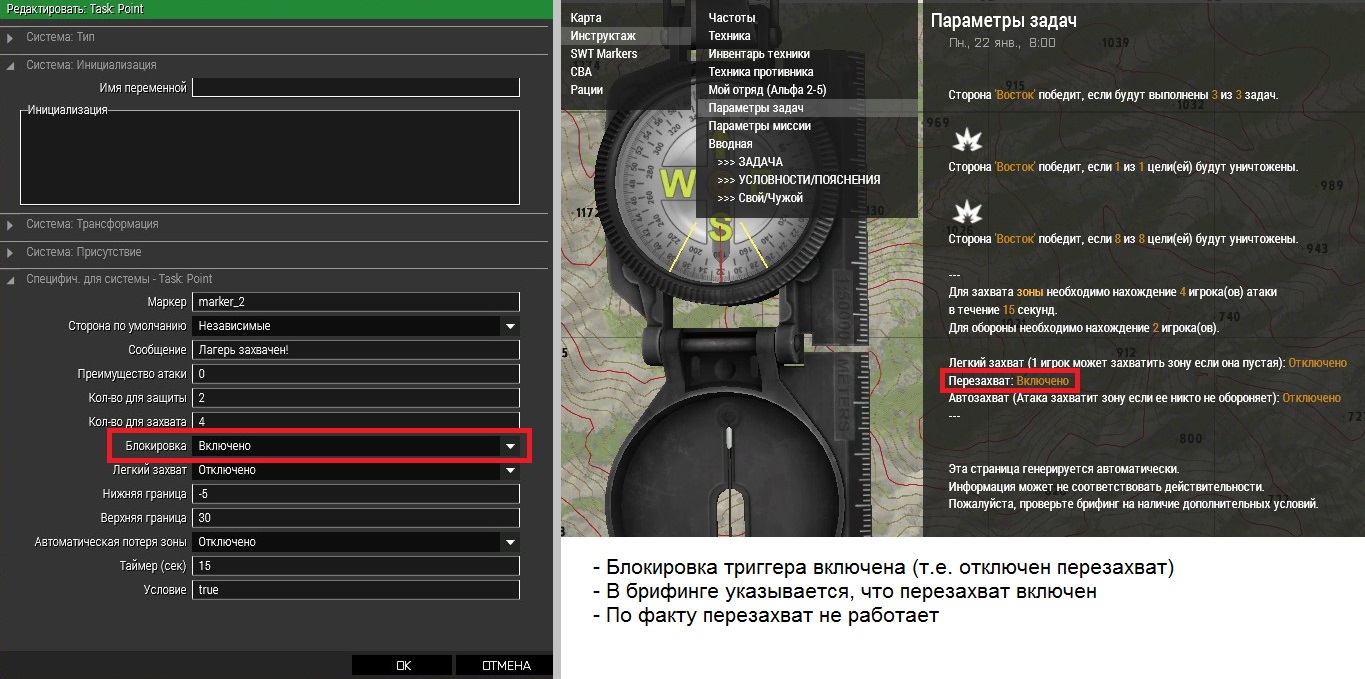Screen dimensions: 1365x679
Task: Open the Легкий захват dropdown
Action: click(x=510, y=470)
